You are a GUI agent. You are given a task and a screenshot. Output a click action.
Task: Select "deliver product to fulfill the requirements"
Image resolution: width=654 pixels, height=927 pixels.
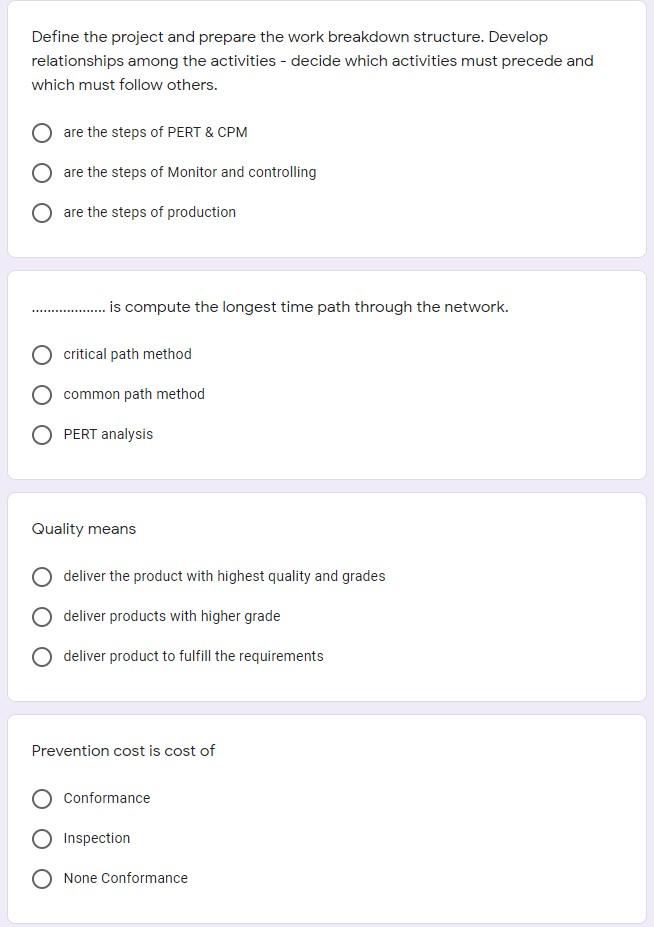point(42,656)
